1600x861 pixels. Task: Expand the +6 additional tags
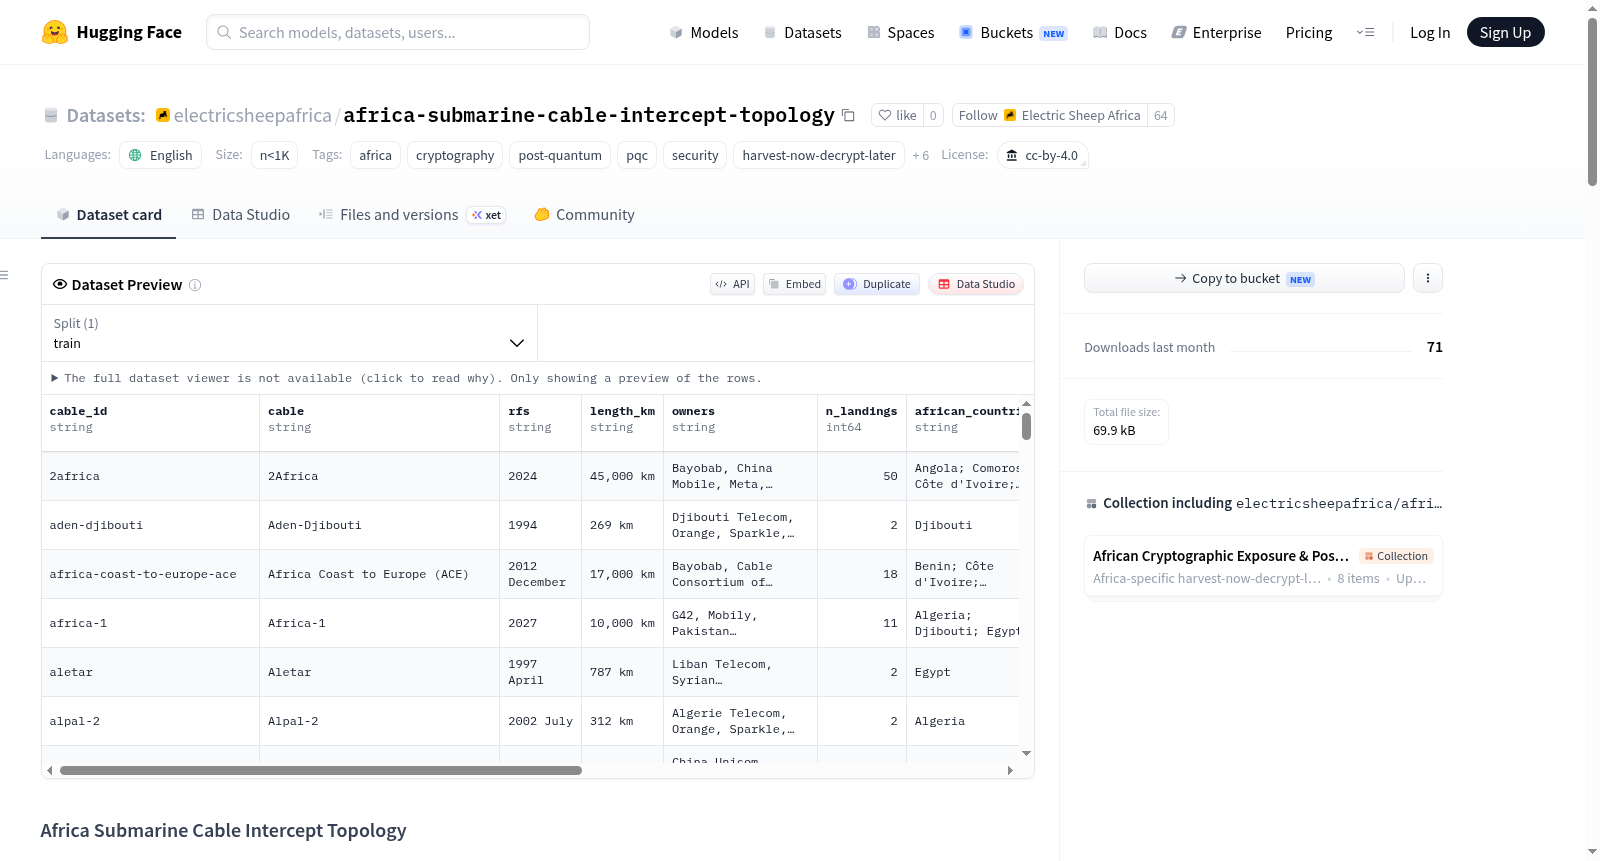click(920, 155)
